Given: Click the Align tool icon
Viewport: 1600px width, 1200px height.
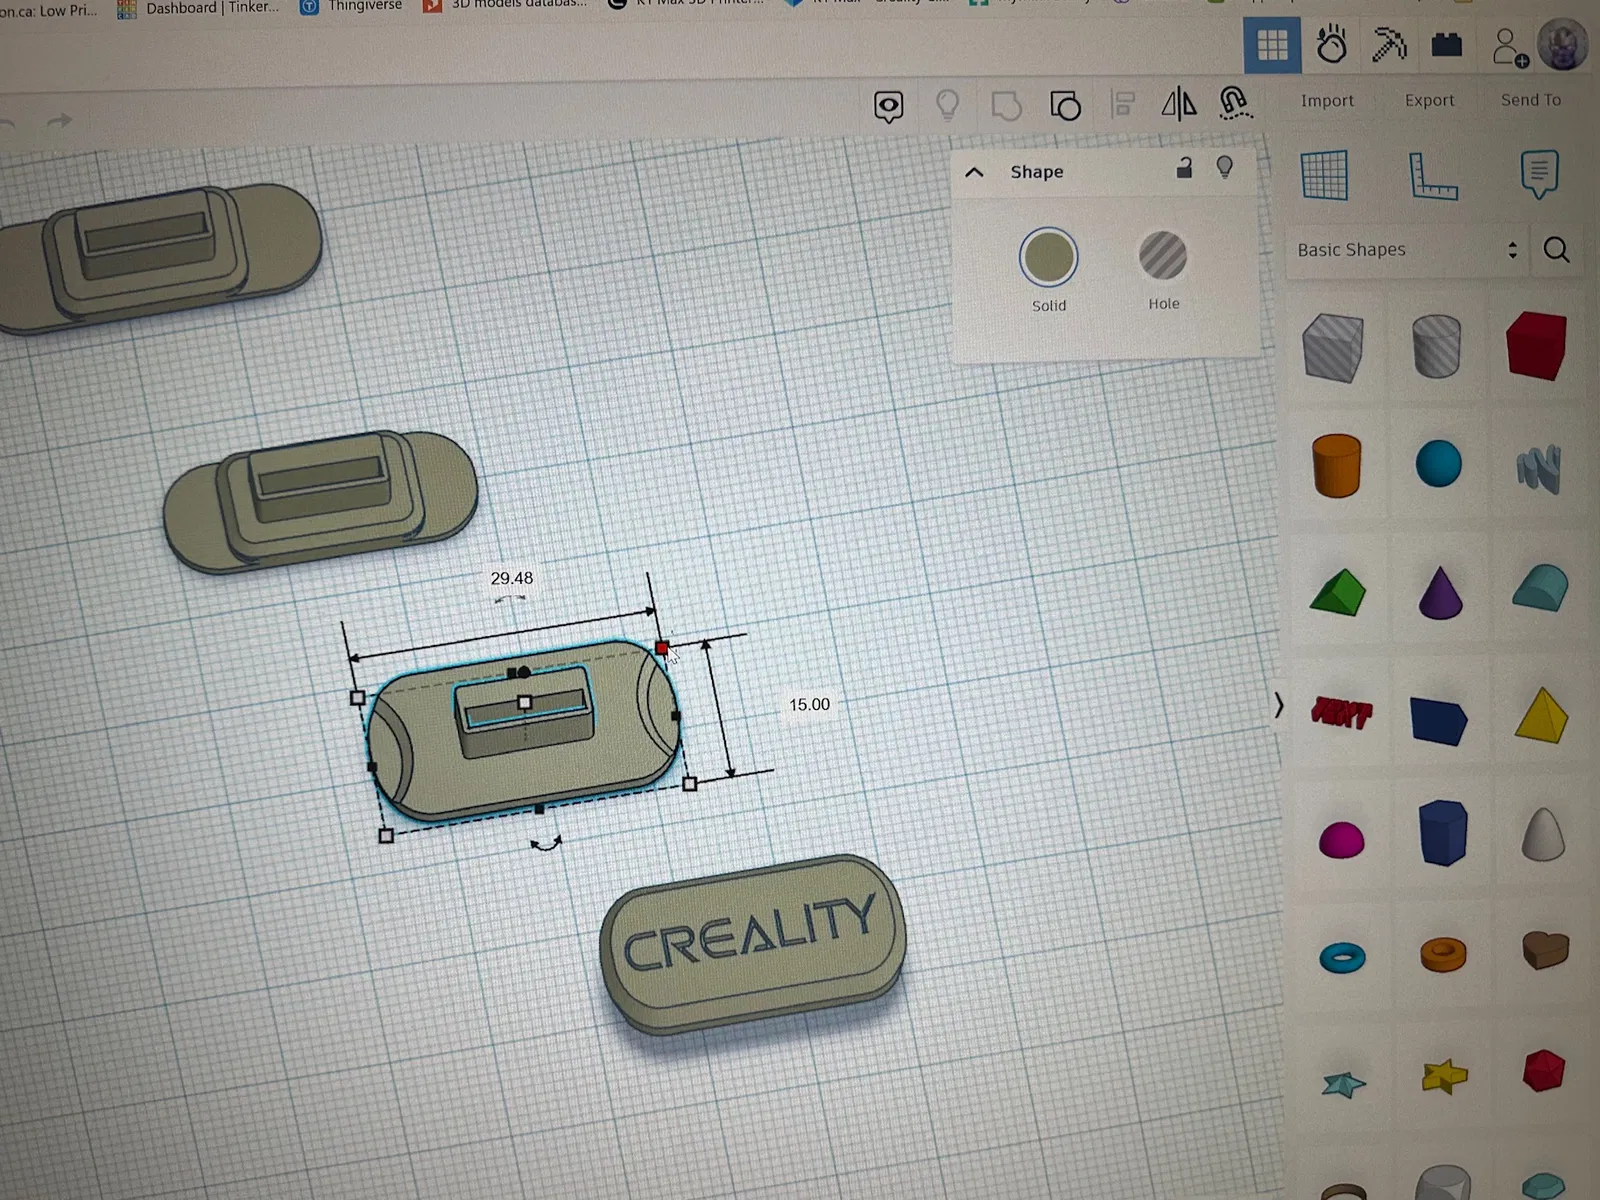Looking at the screenshot, I should [x=1123, y=104].
